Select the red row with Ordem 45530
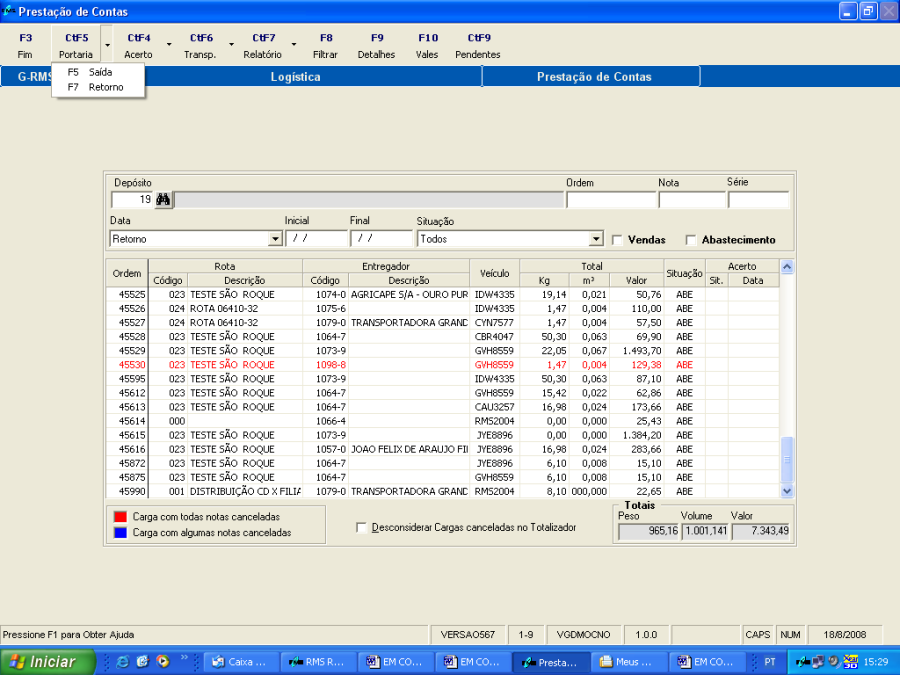This screenshot has width=900, height=675. (x=443, y=364)
